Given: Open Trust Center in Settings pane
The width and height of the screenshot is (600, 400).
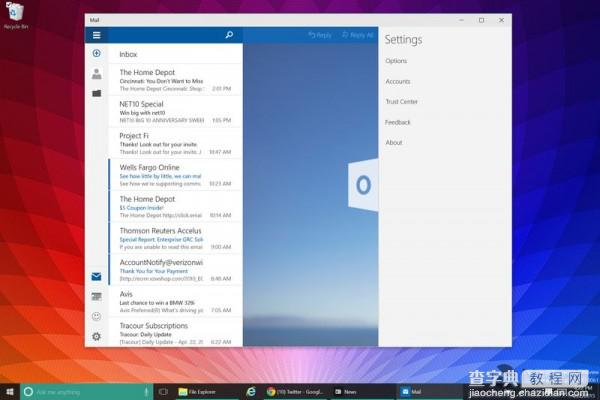Looking at the screenshot, I should coord(401,101).
